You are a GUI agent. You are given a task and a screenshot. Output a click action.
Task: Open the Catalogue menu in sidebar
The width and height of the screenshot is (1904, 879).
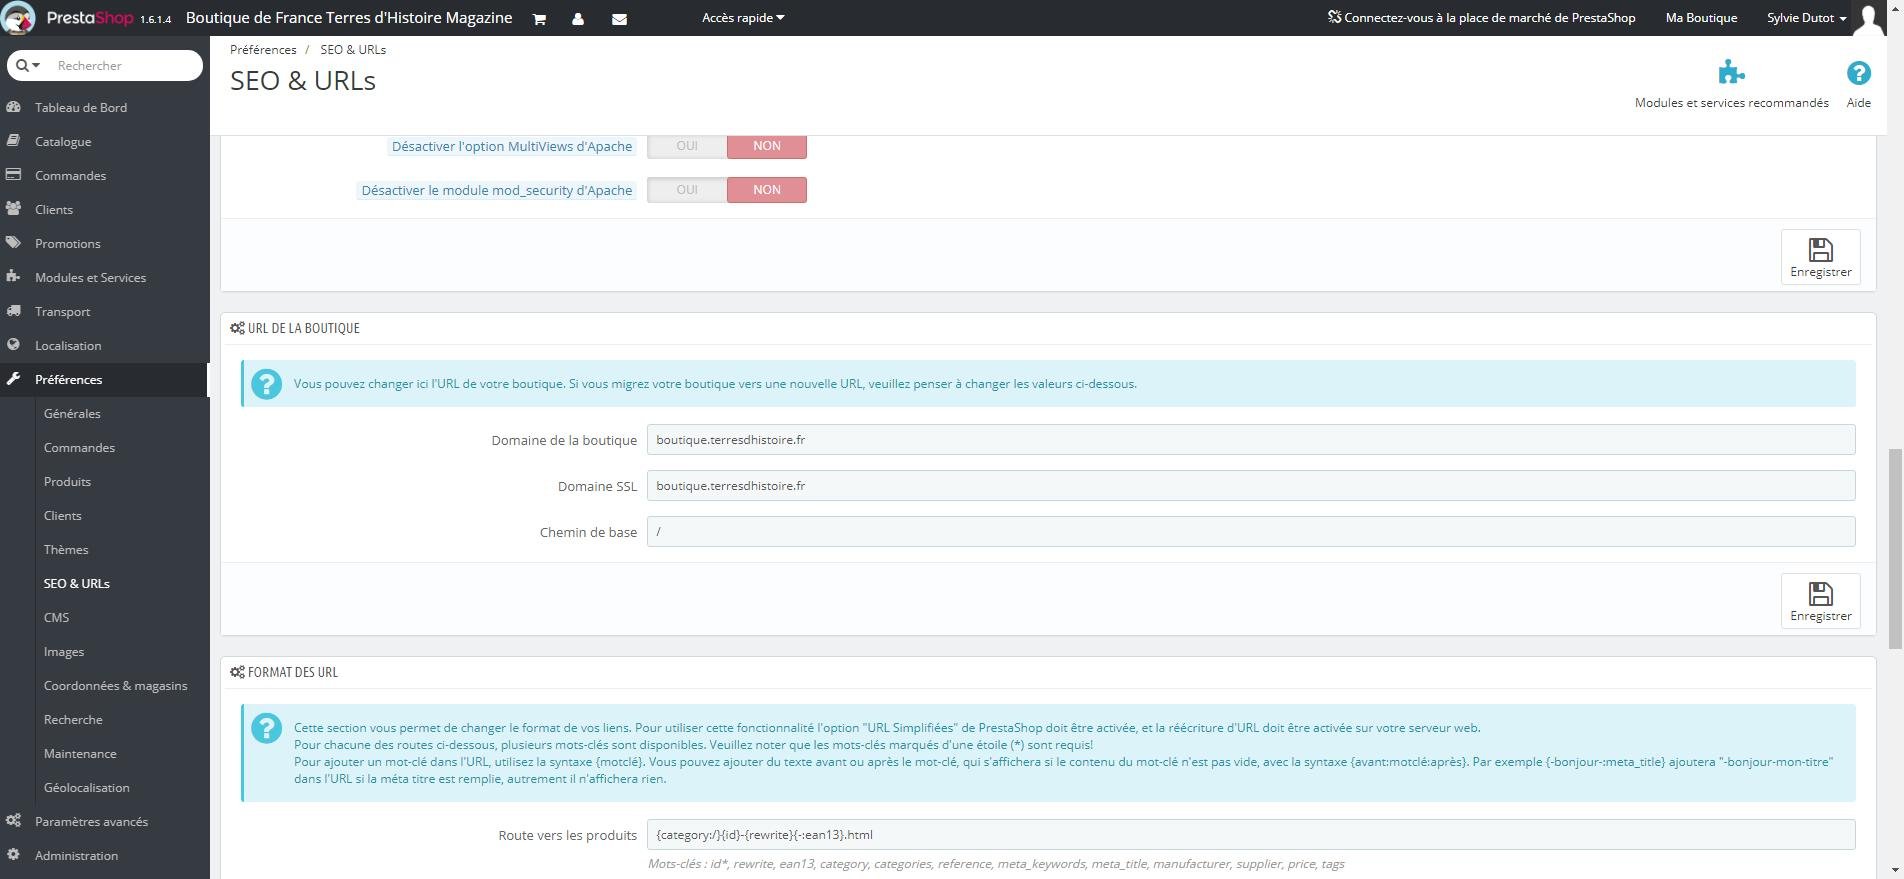63,141
